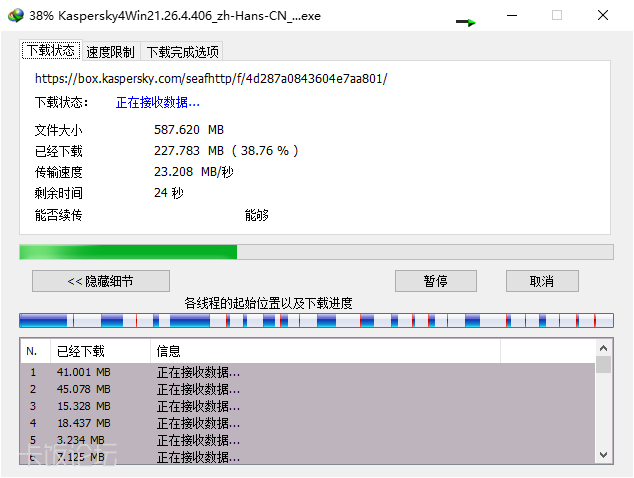634x478 pixels.
Task: Click the 传输速度 label
Action: [x=59, y=172]
